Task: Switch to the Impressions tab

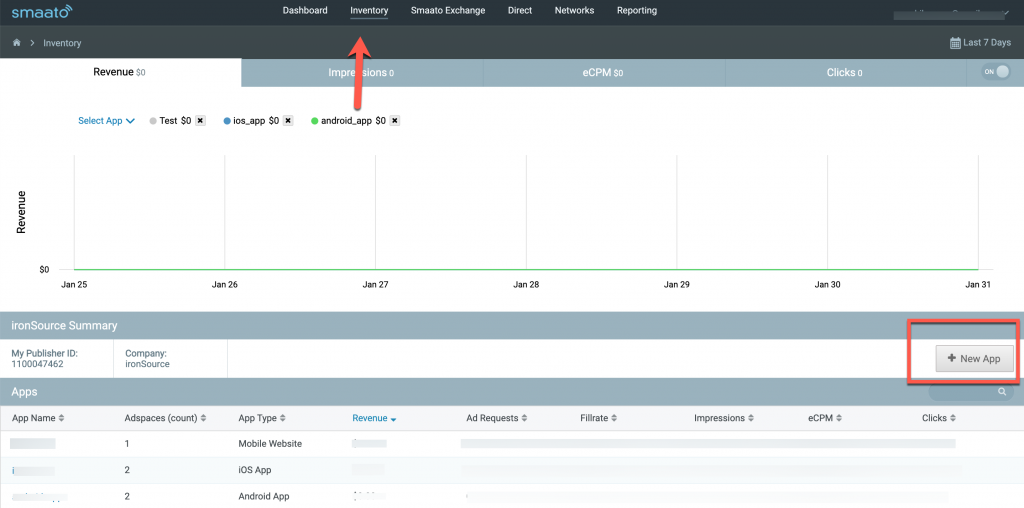Action: click(361, 72)
